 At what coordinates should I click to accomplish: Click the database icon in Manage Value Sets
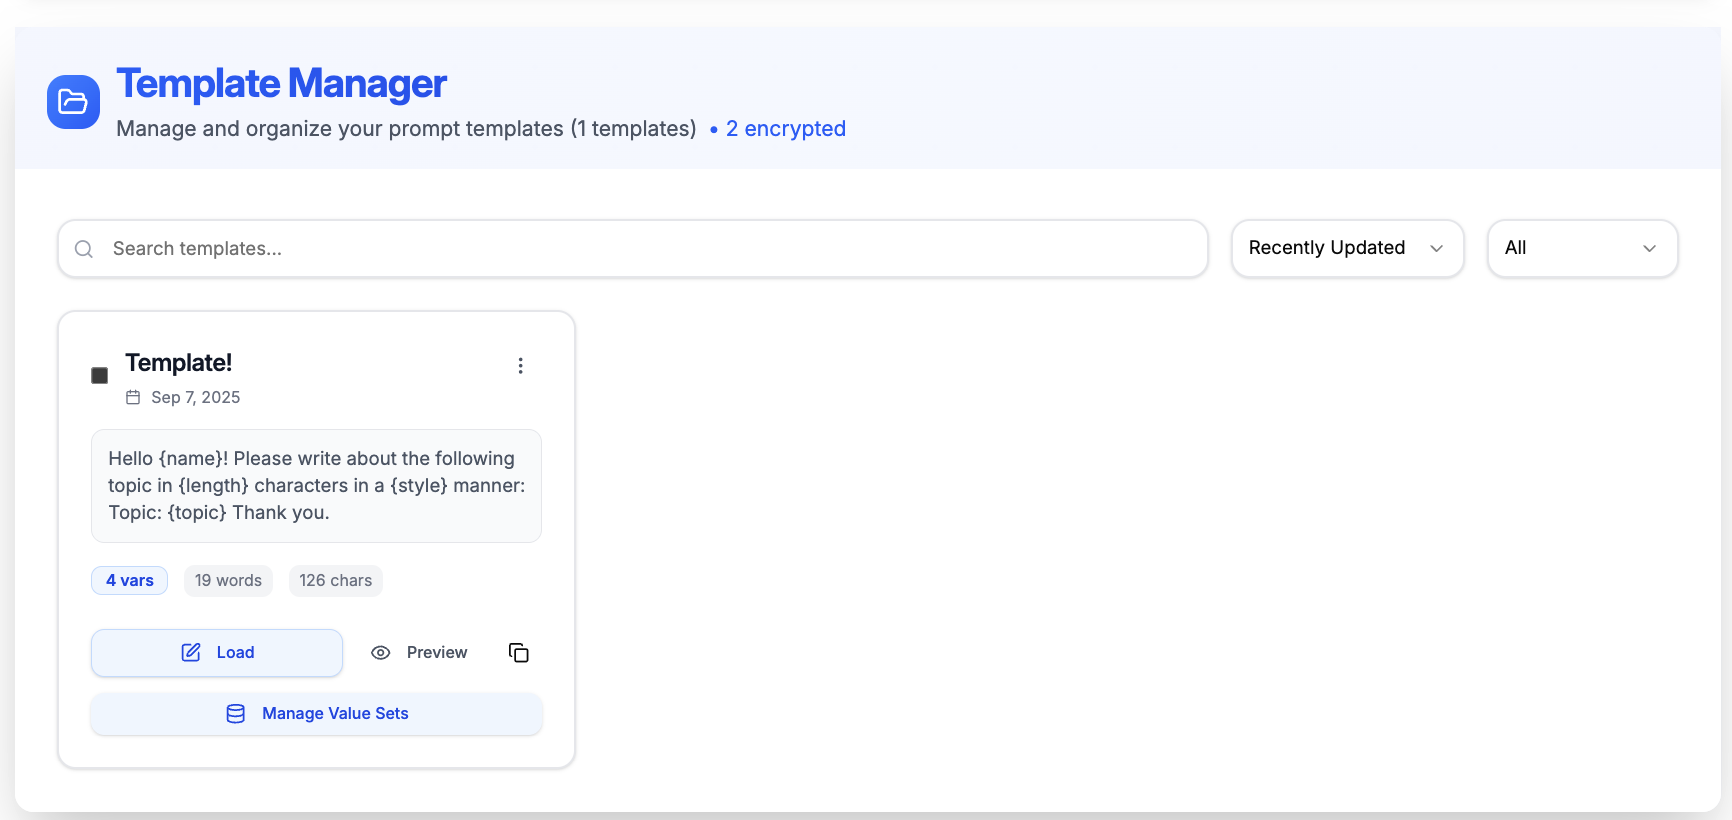236,714
